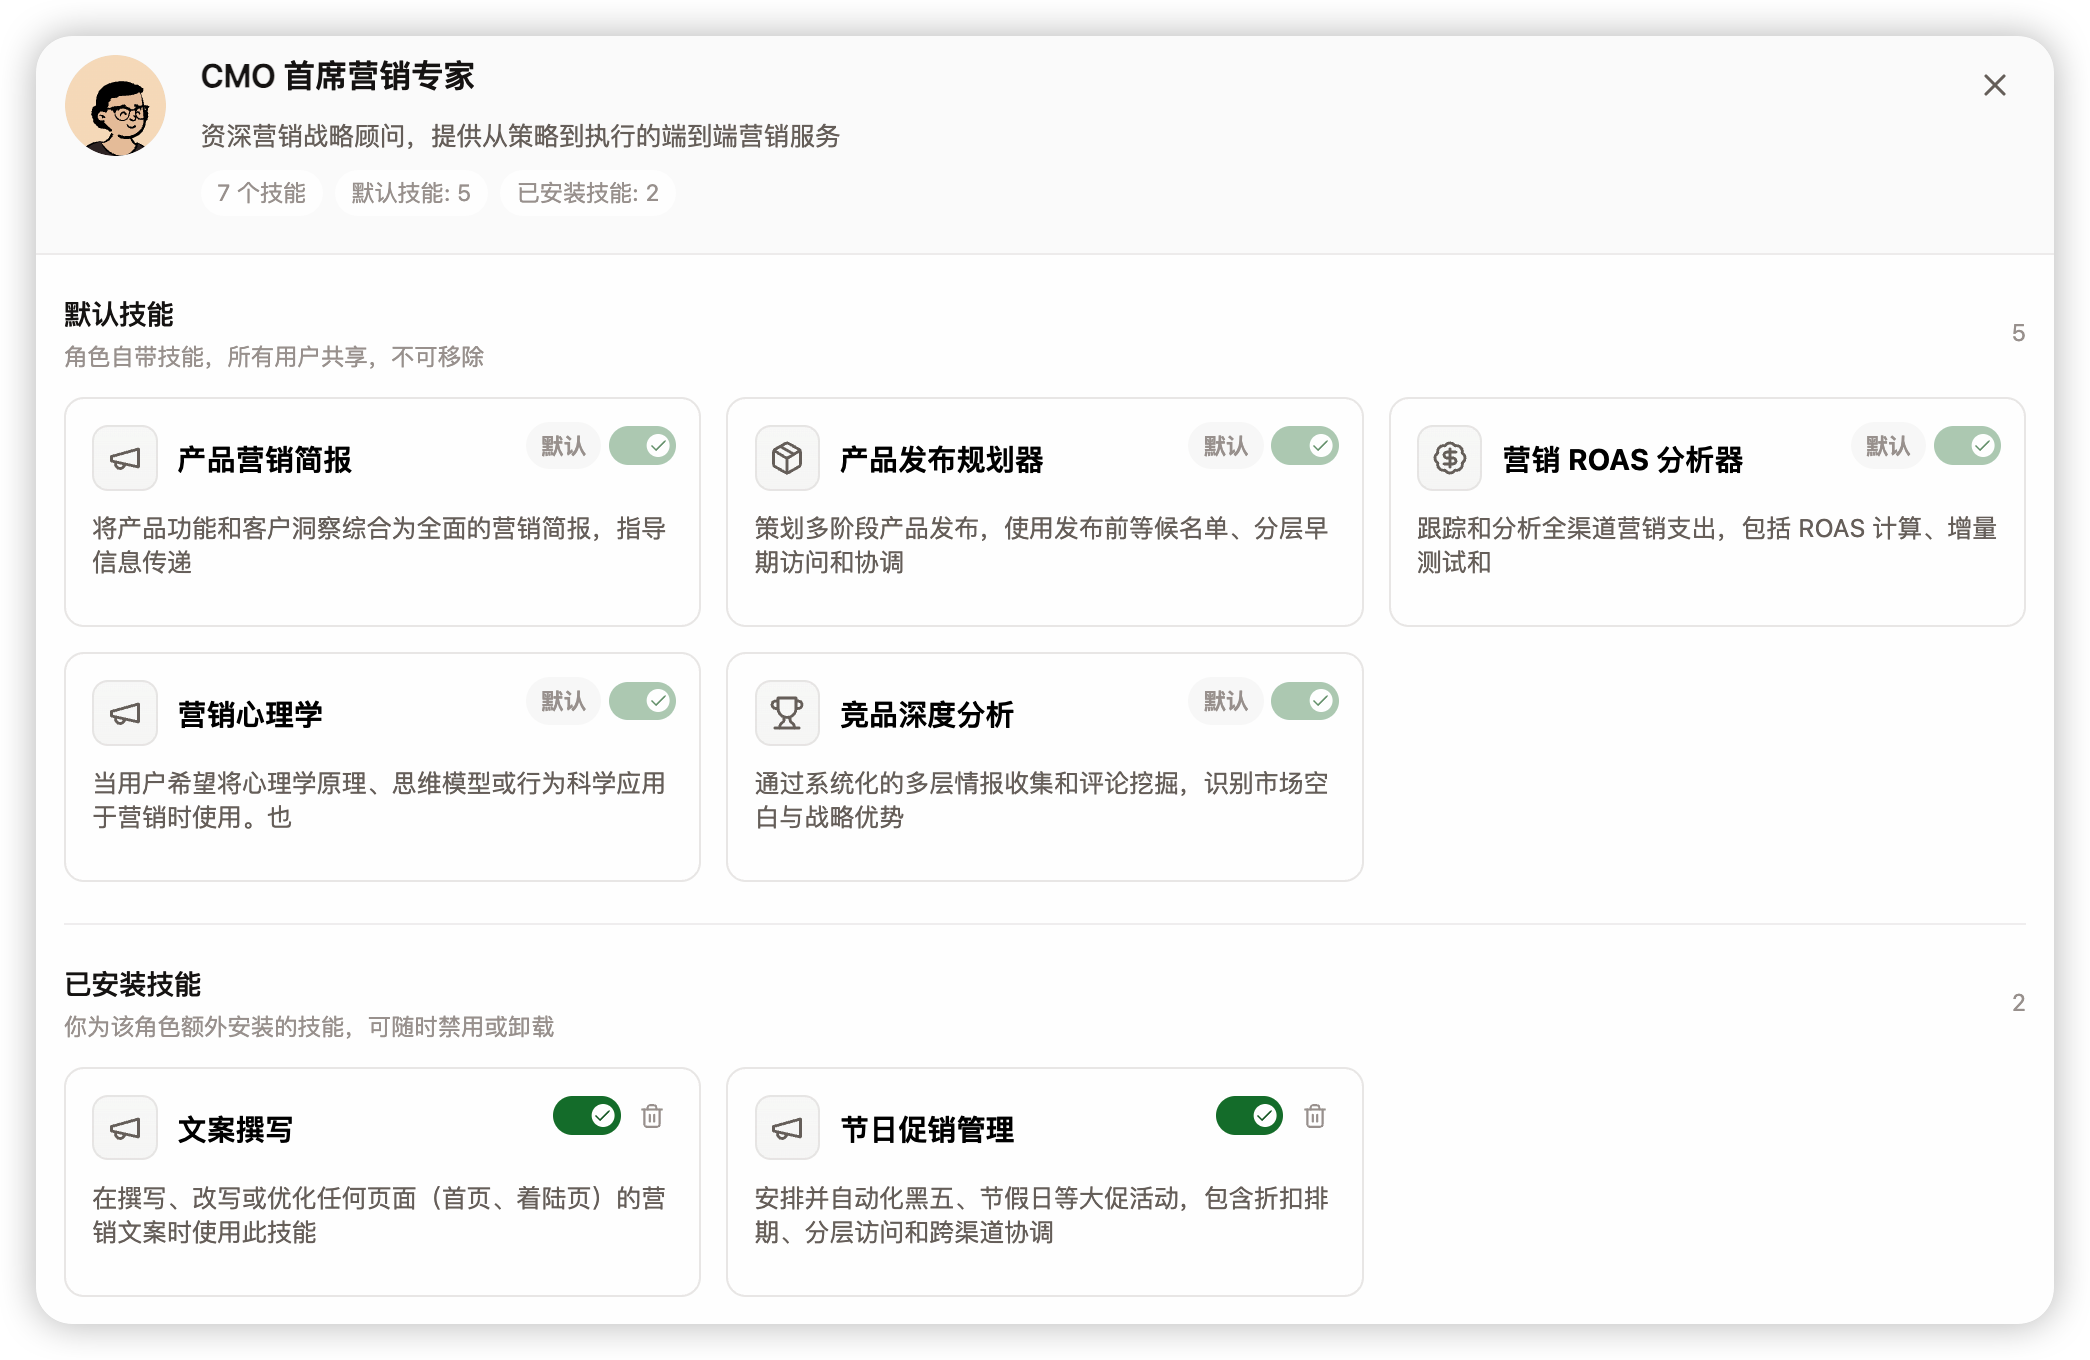Click the 默认 tag on 产品营销简报

pyautogui.click(x=563, y=446)
